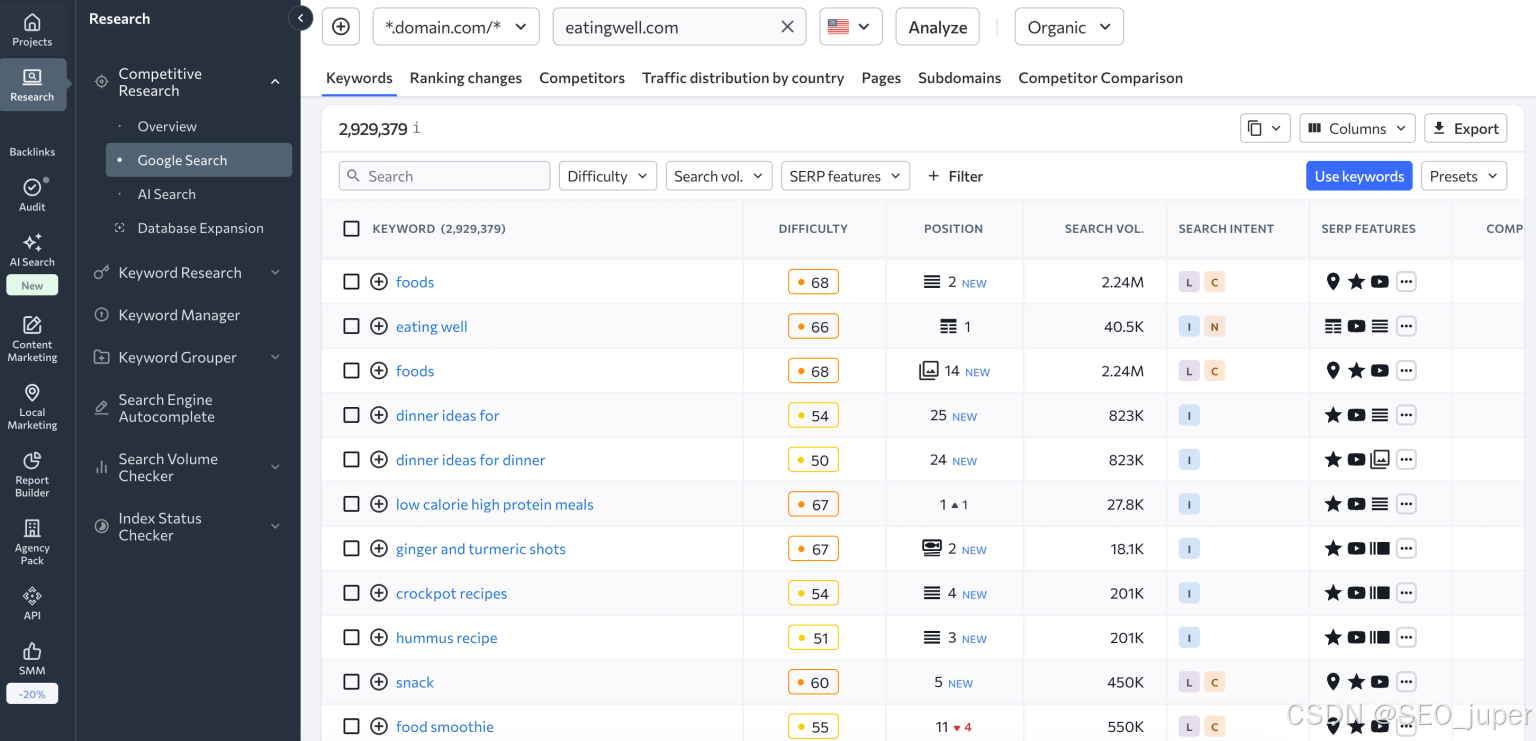Open Projects in the left sidebar

[x=32, y=29]
